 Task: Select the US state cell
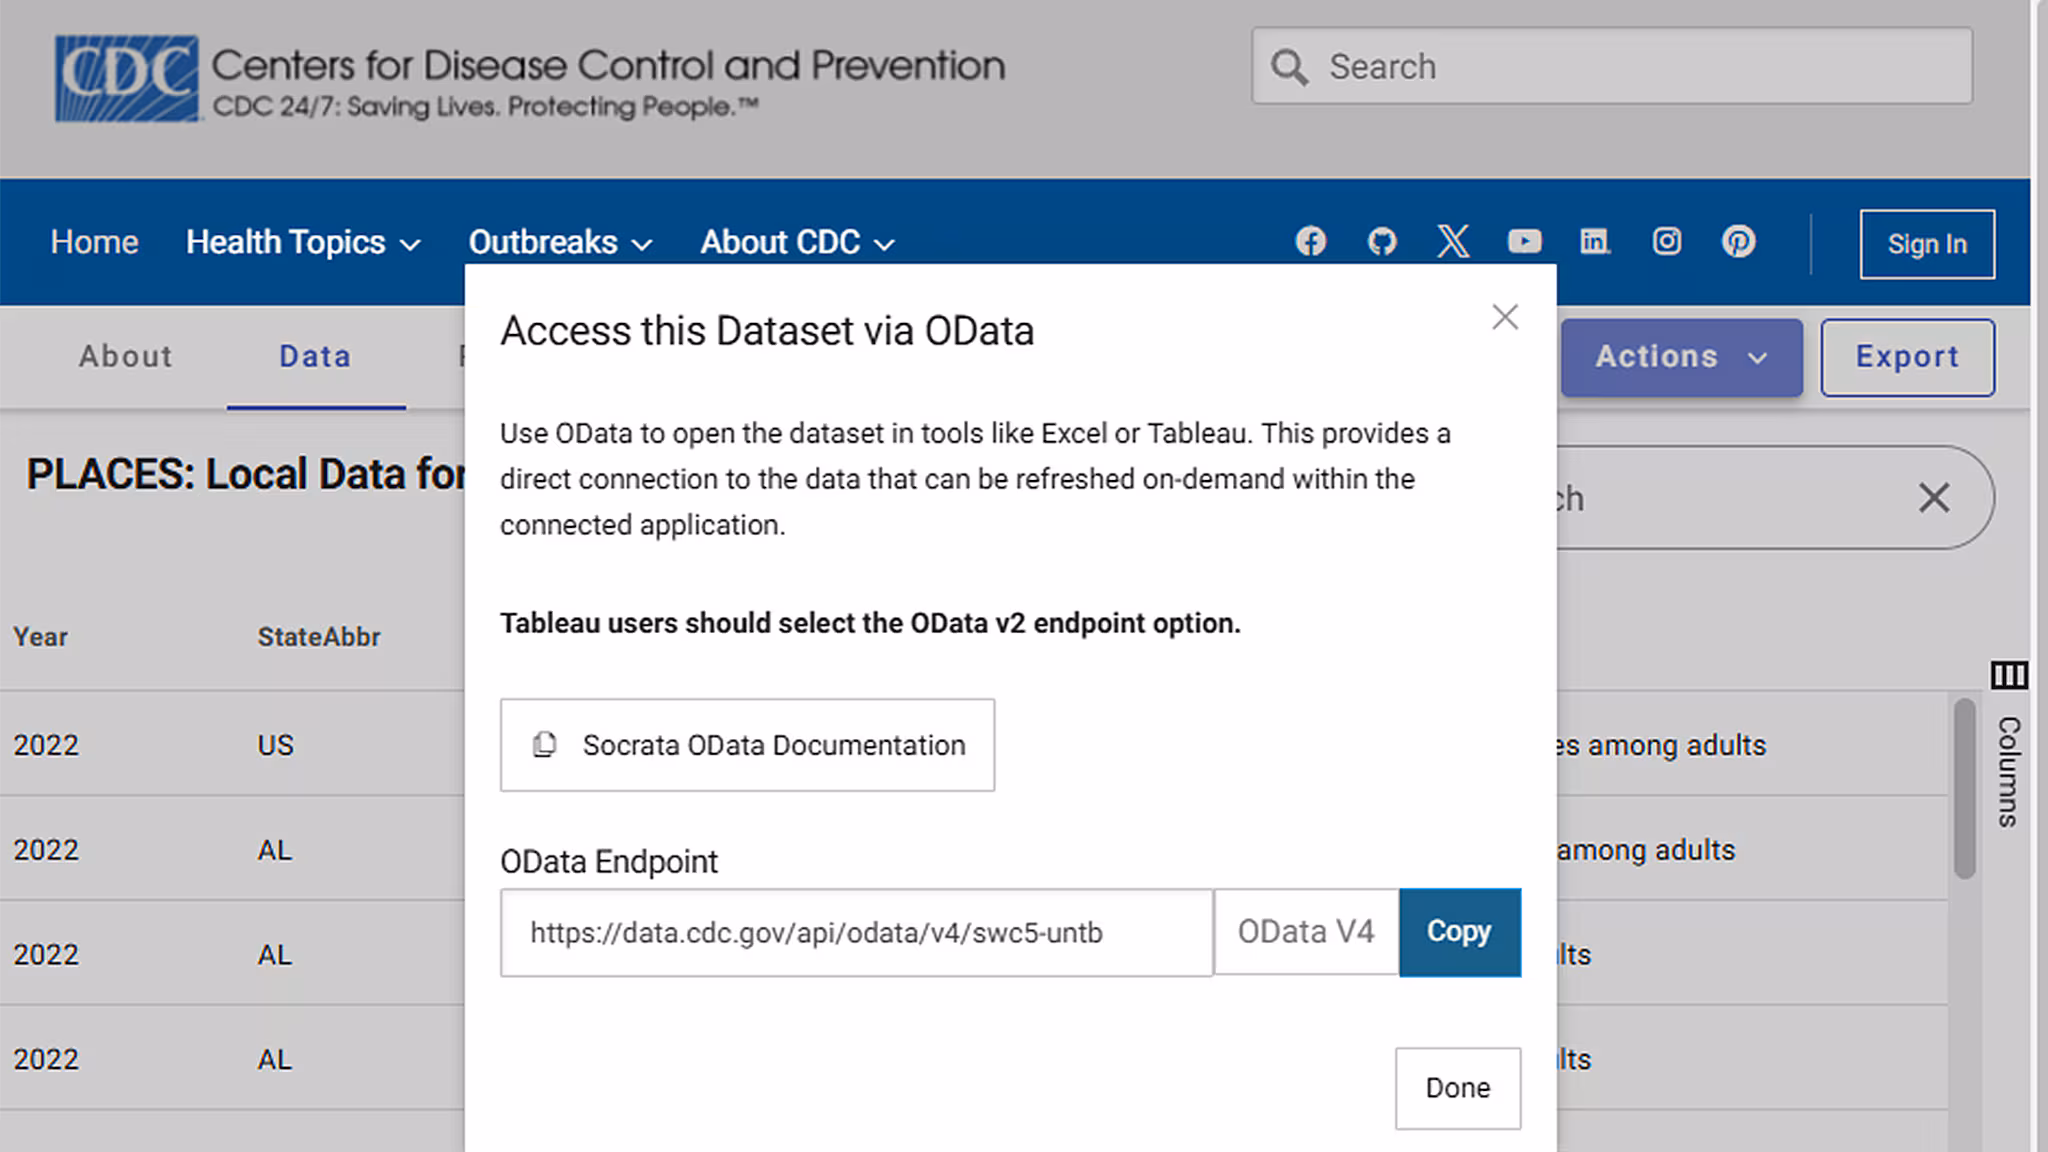275,745
